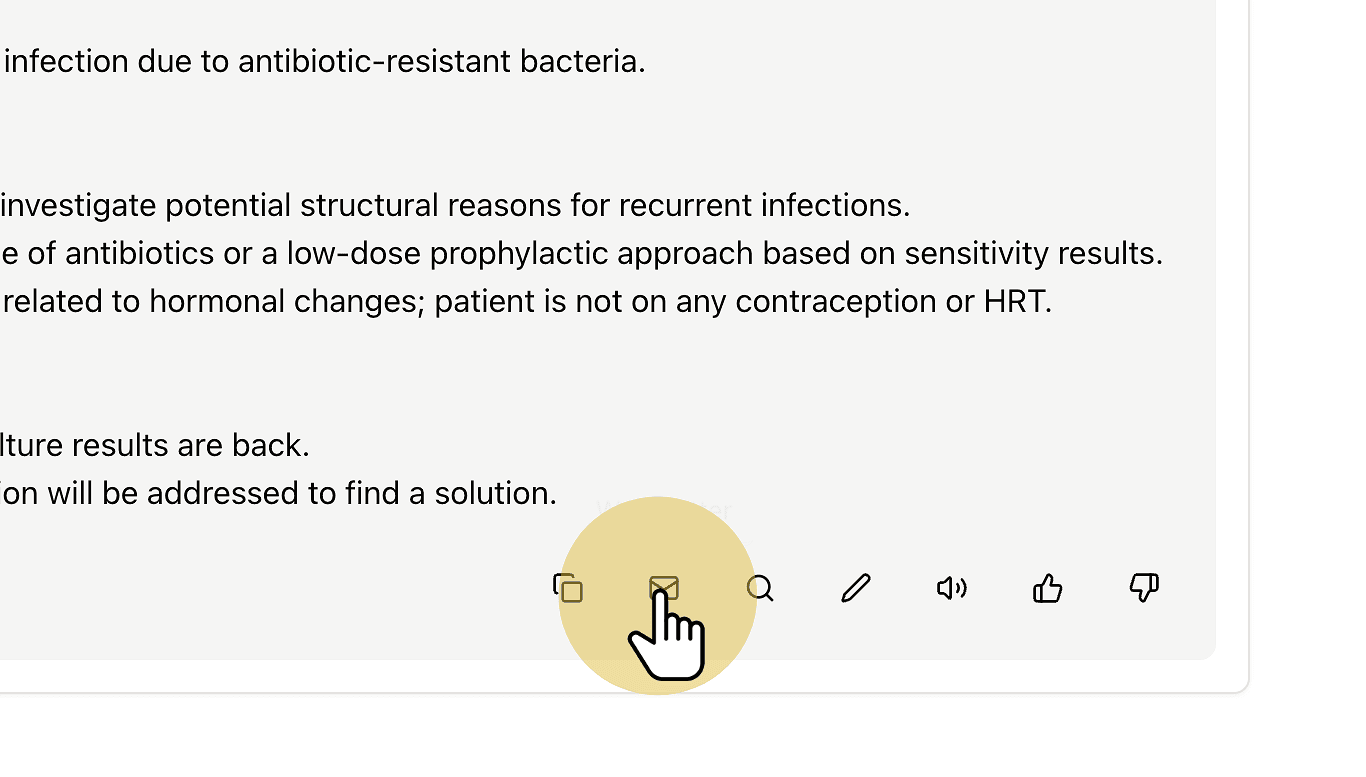Open search with the magnifying glass icon
The width and height of the screenshot is (1366, 777).
(x=760, y=588)
